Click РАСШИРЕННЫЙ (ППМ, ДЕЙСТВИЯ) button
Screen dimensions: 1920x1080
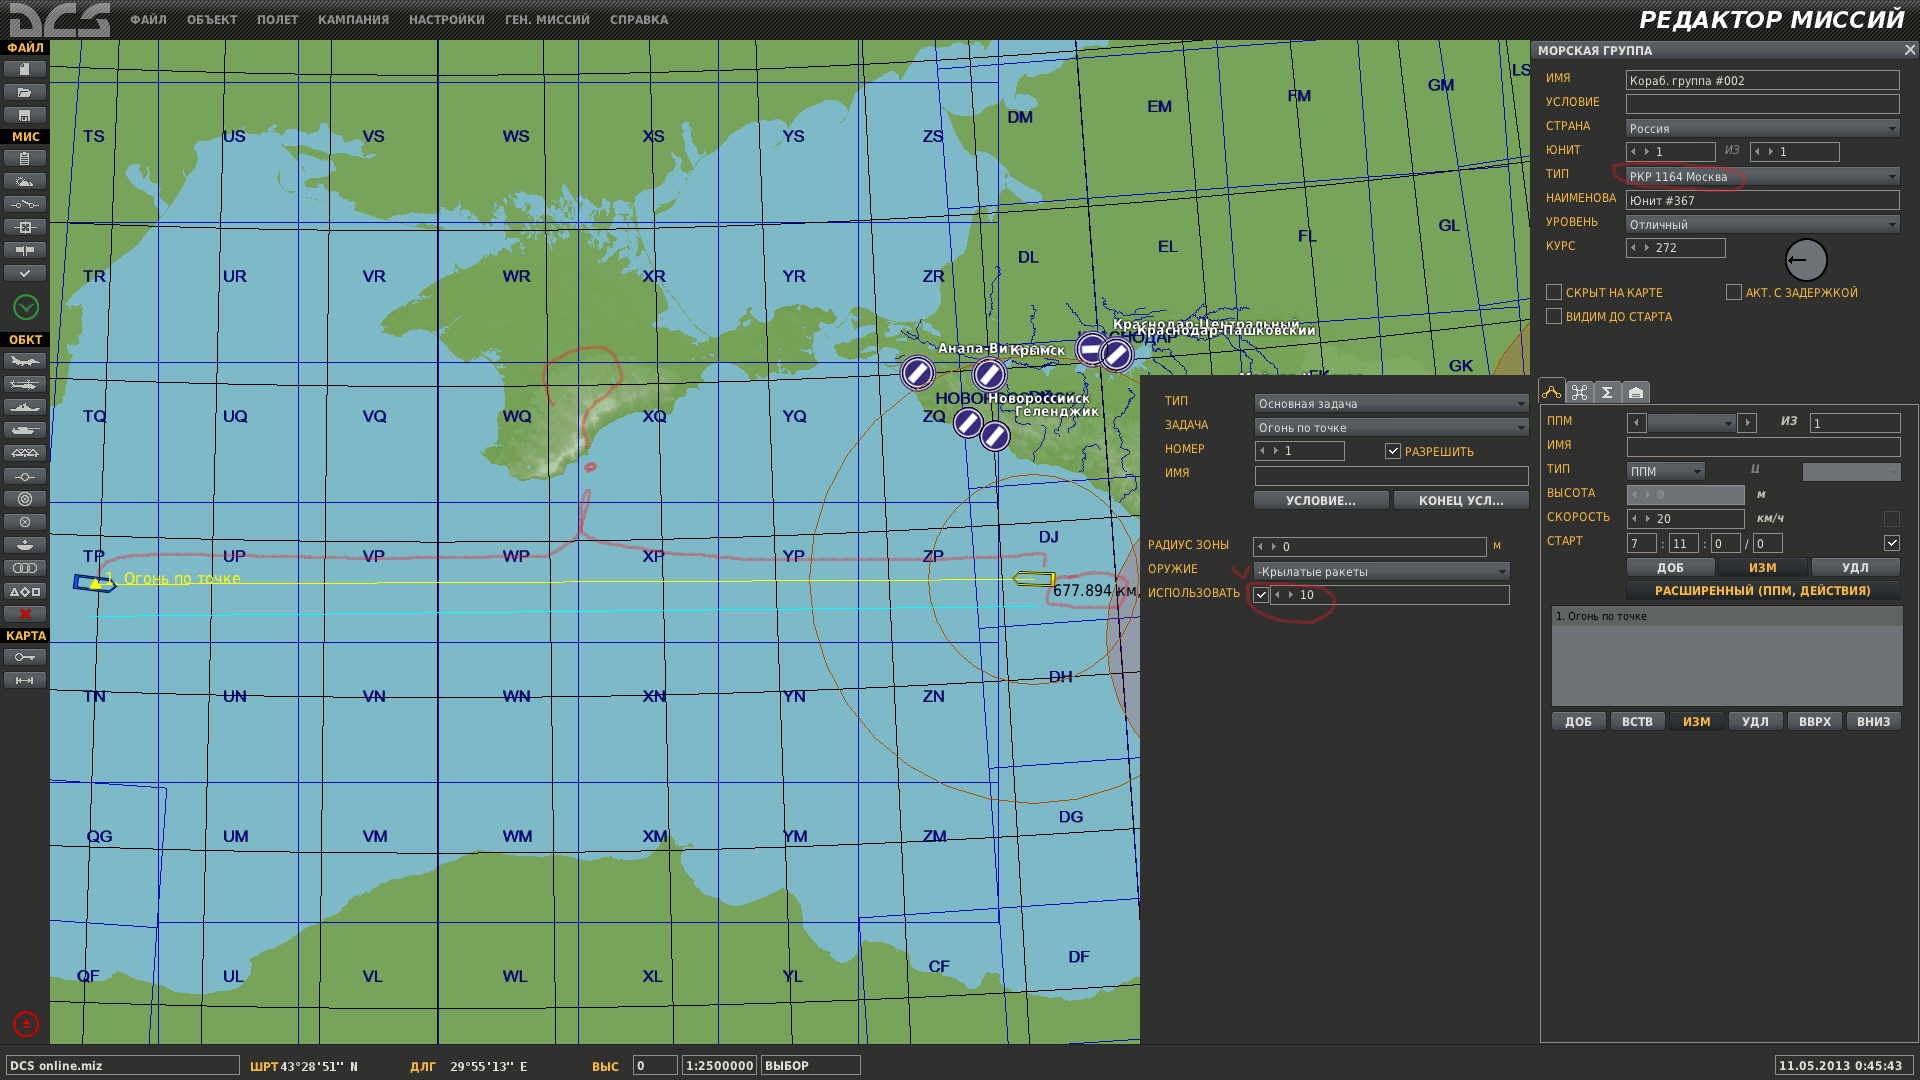[1763, 591]
